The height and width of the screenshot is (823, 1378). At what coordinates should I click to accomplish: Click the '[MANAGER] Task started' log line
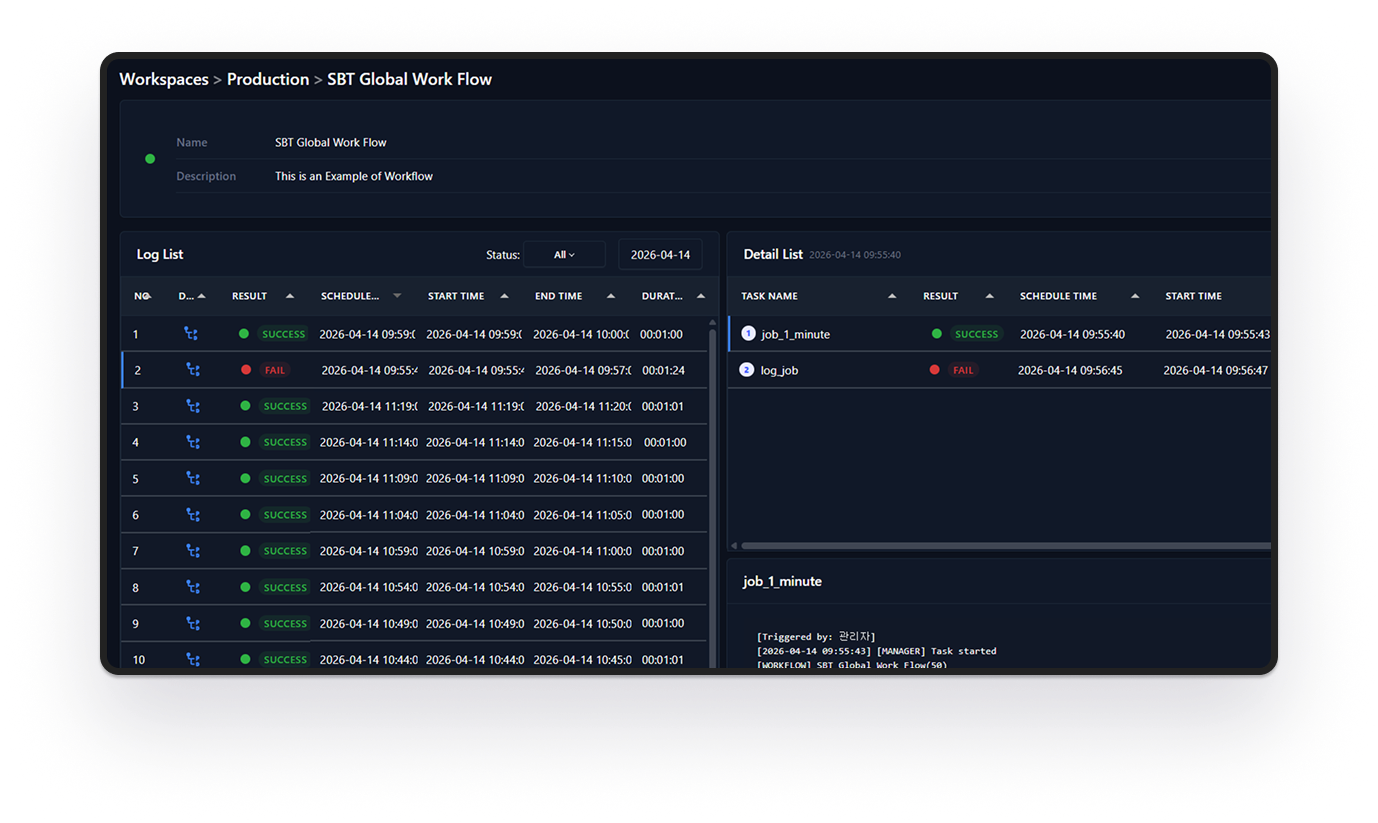point(877,651)
